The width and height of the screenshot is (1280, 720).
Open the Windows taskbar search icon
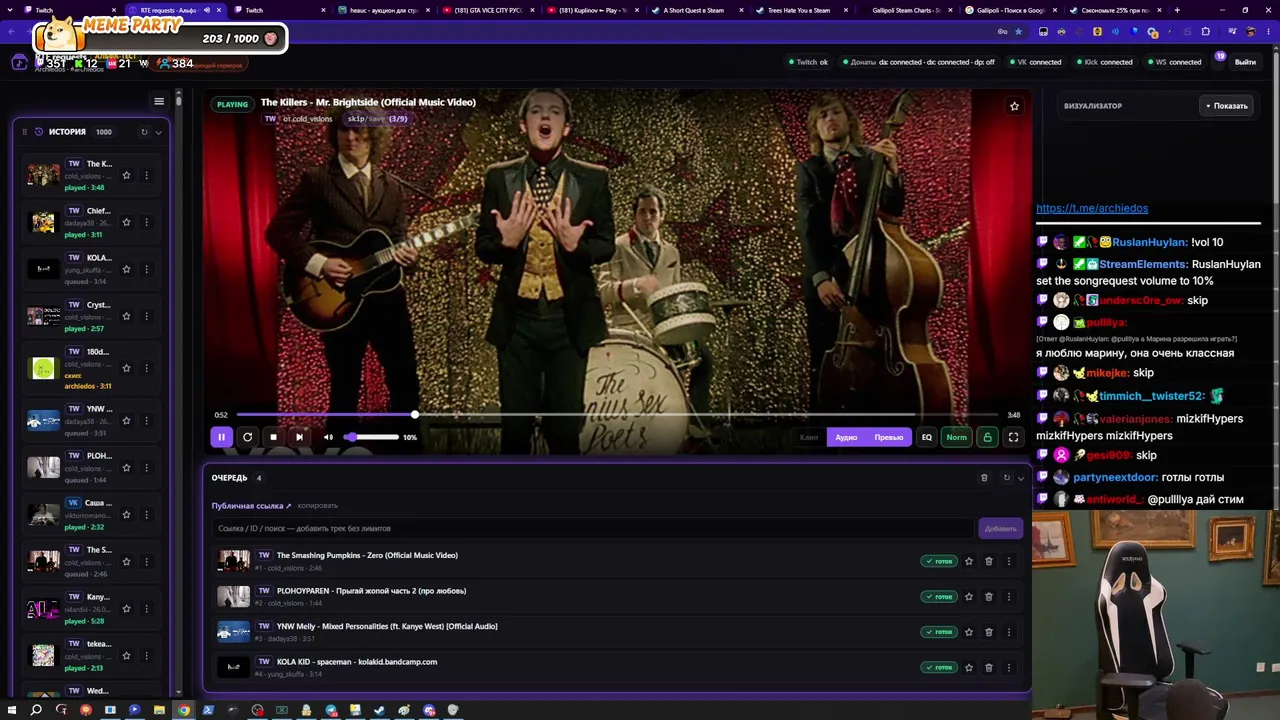coord(36,710)
